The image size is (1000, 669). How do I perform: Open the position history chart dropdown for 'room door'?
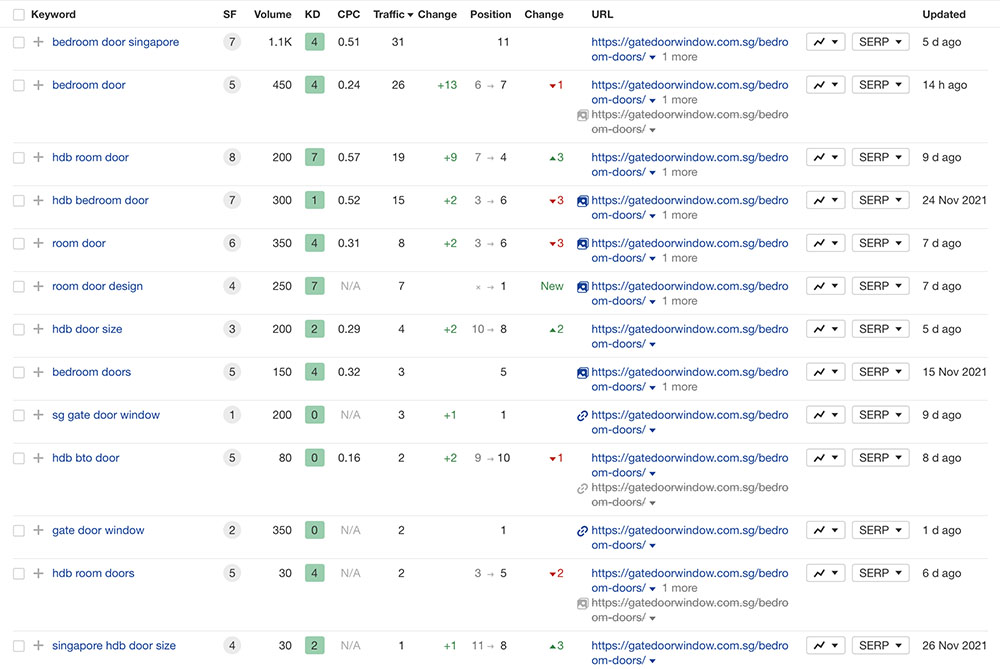coord(825,243)
